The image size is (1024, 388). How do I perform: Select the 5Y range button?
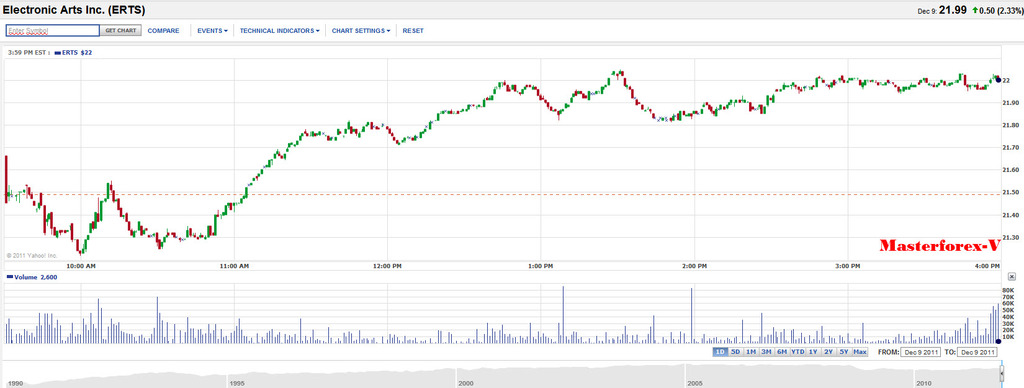[x=844, y=352]
